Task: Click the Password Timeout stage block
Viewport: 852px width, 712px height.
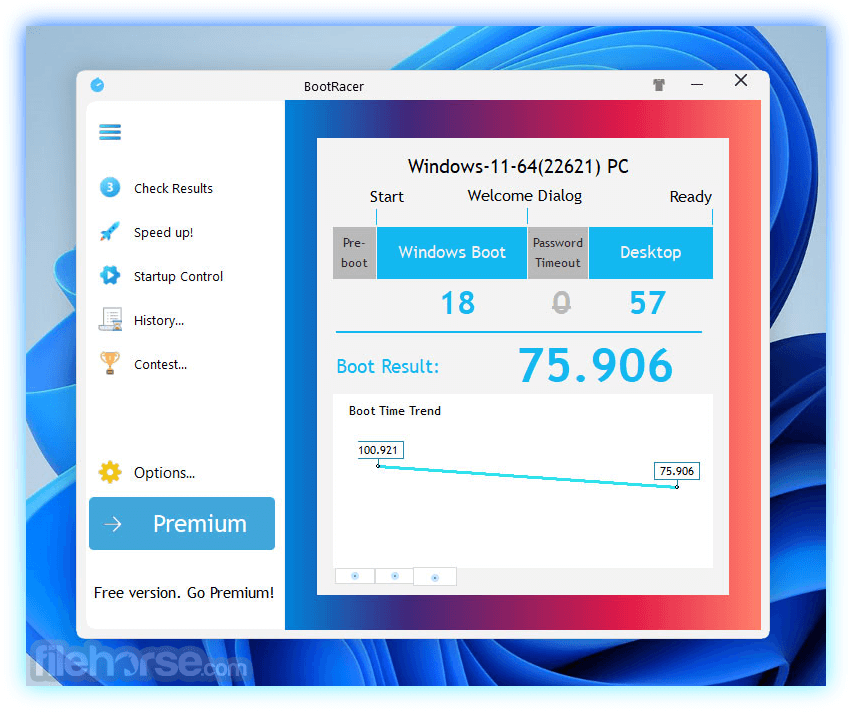Action: (557, 253)
